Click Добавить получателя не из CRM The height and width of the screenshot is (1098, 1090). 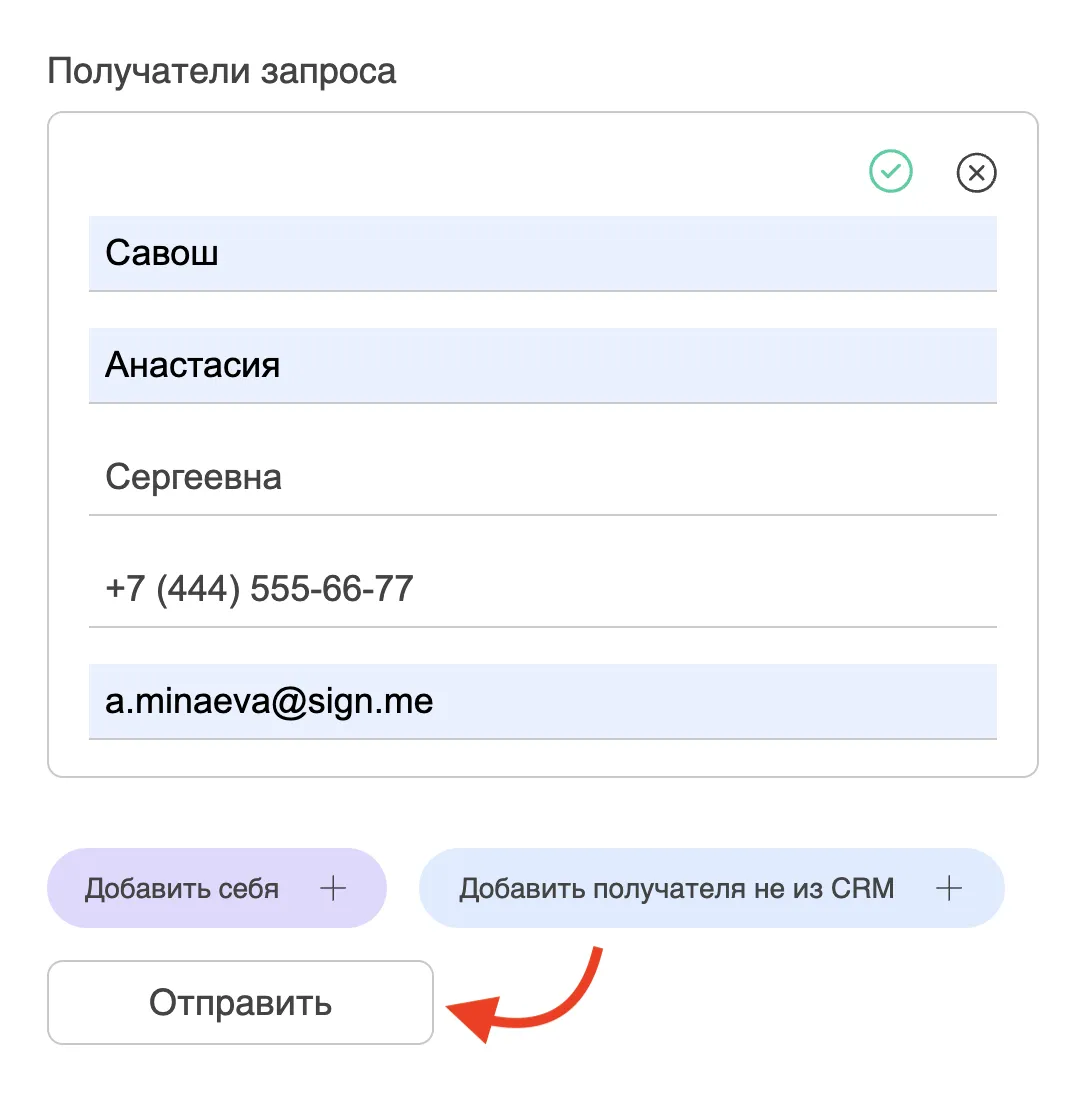711,888
